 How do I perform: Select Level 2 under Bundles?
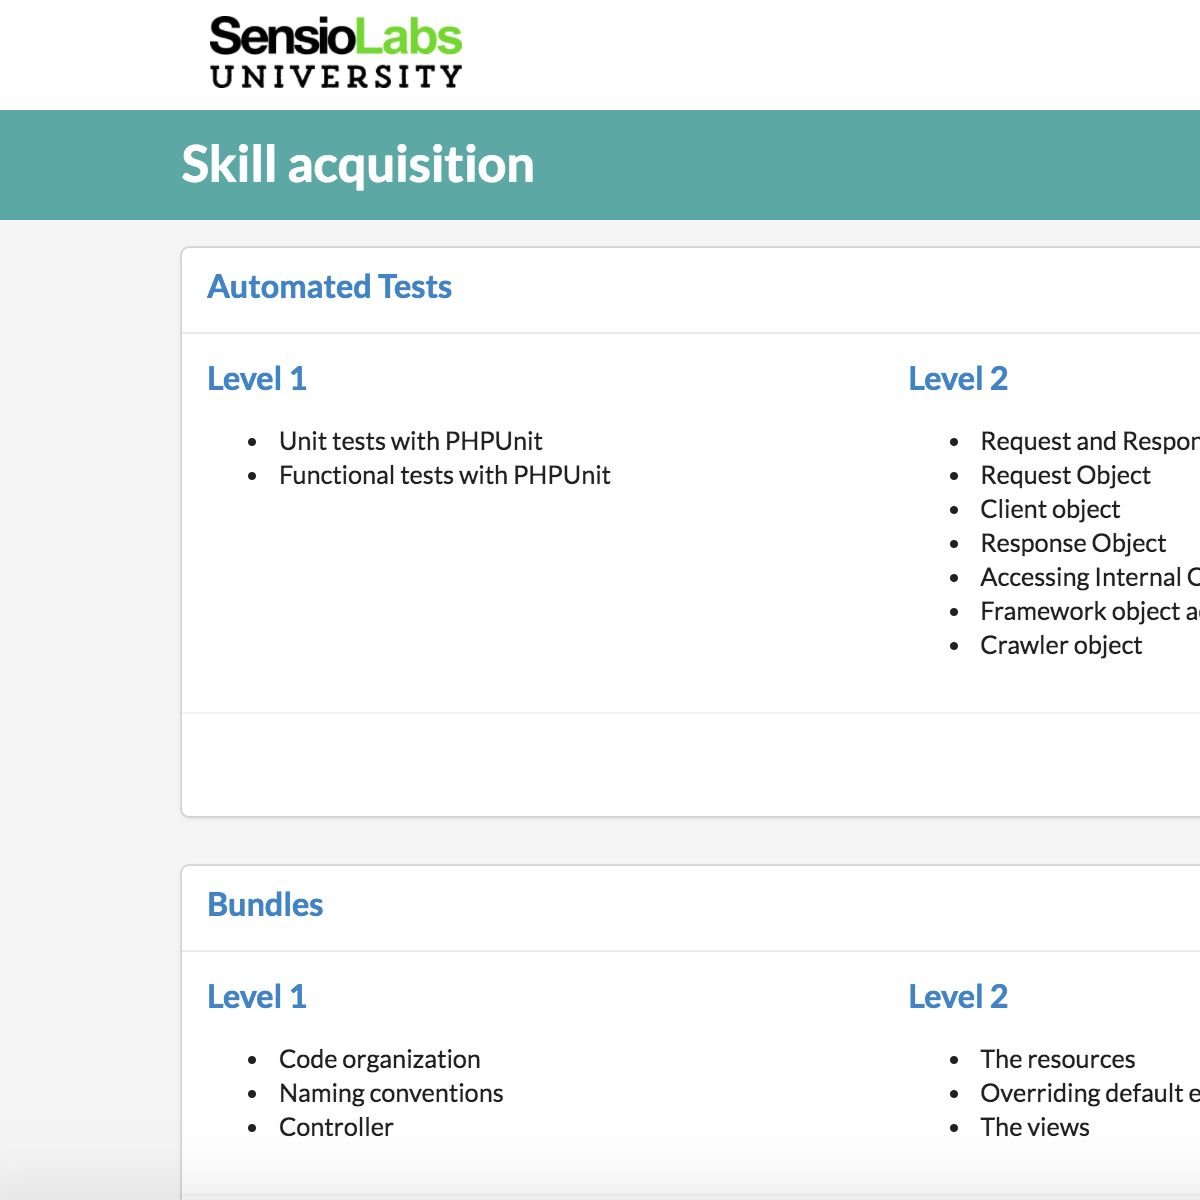(x=958, y=997)
